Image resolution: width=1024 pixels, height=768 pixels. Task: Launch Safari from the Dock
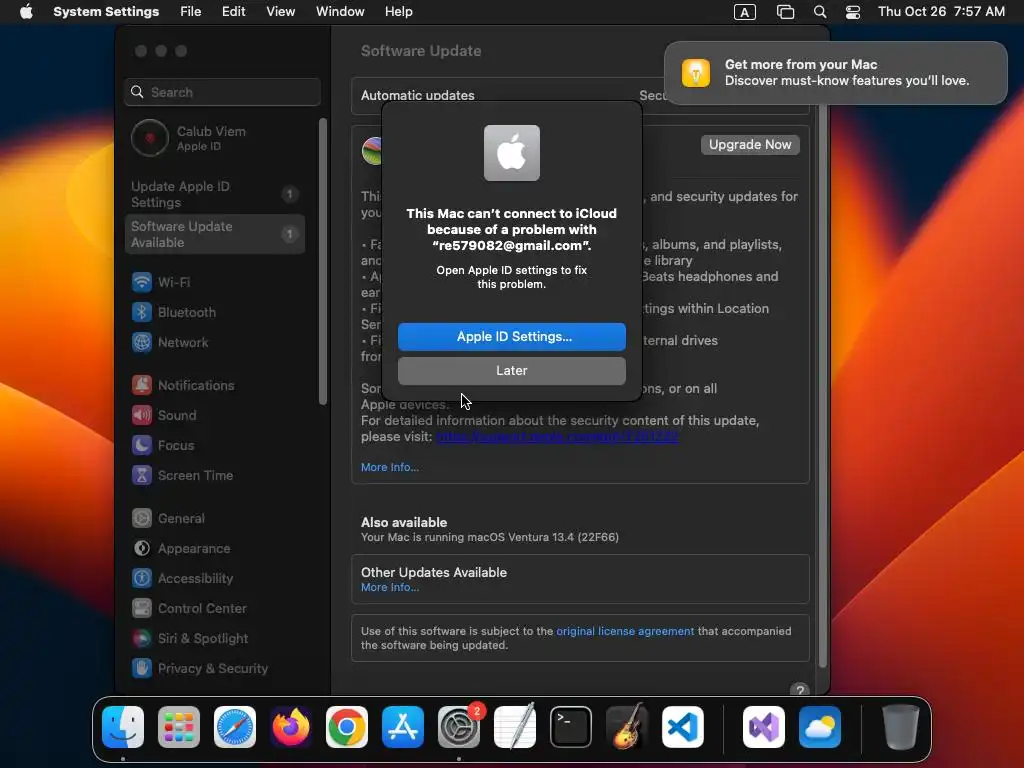pos(235,727)
